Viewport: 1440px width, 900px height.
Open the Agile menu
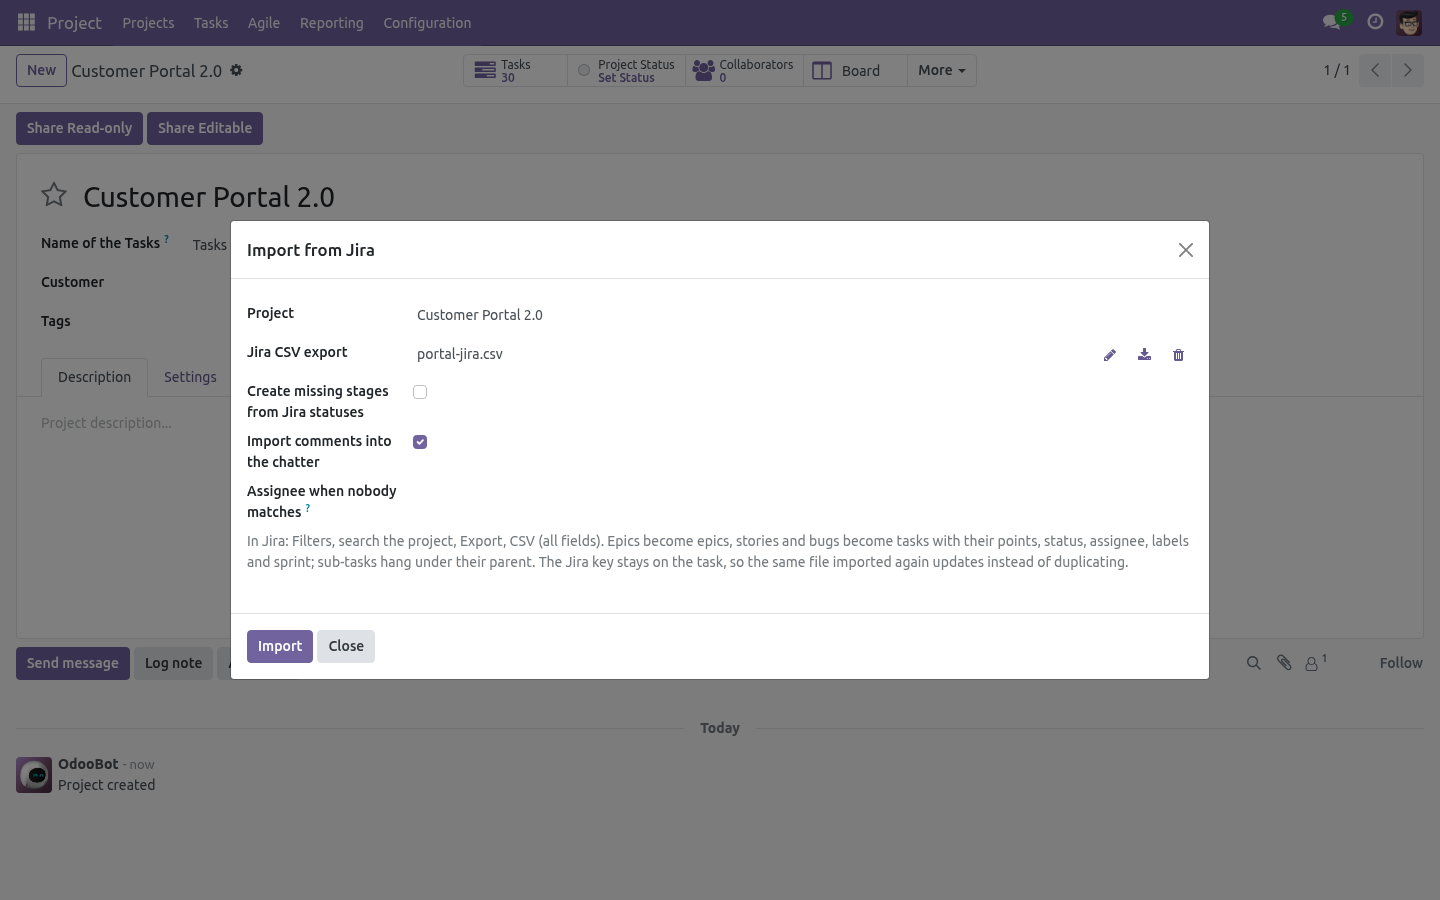click(x=264, y=22)
